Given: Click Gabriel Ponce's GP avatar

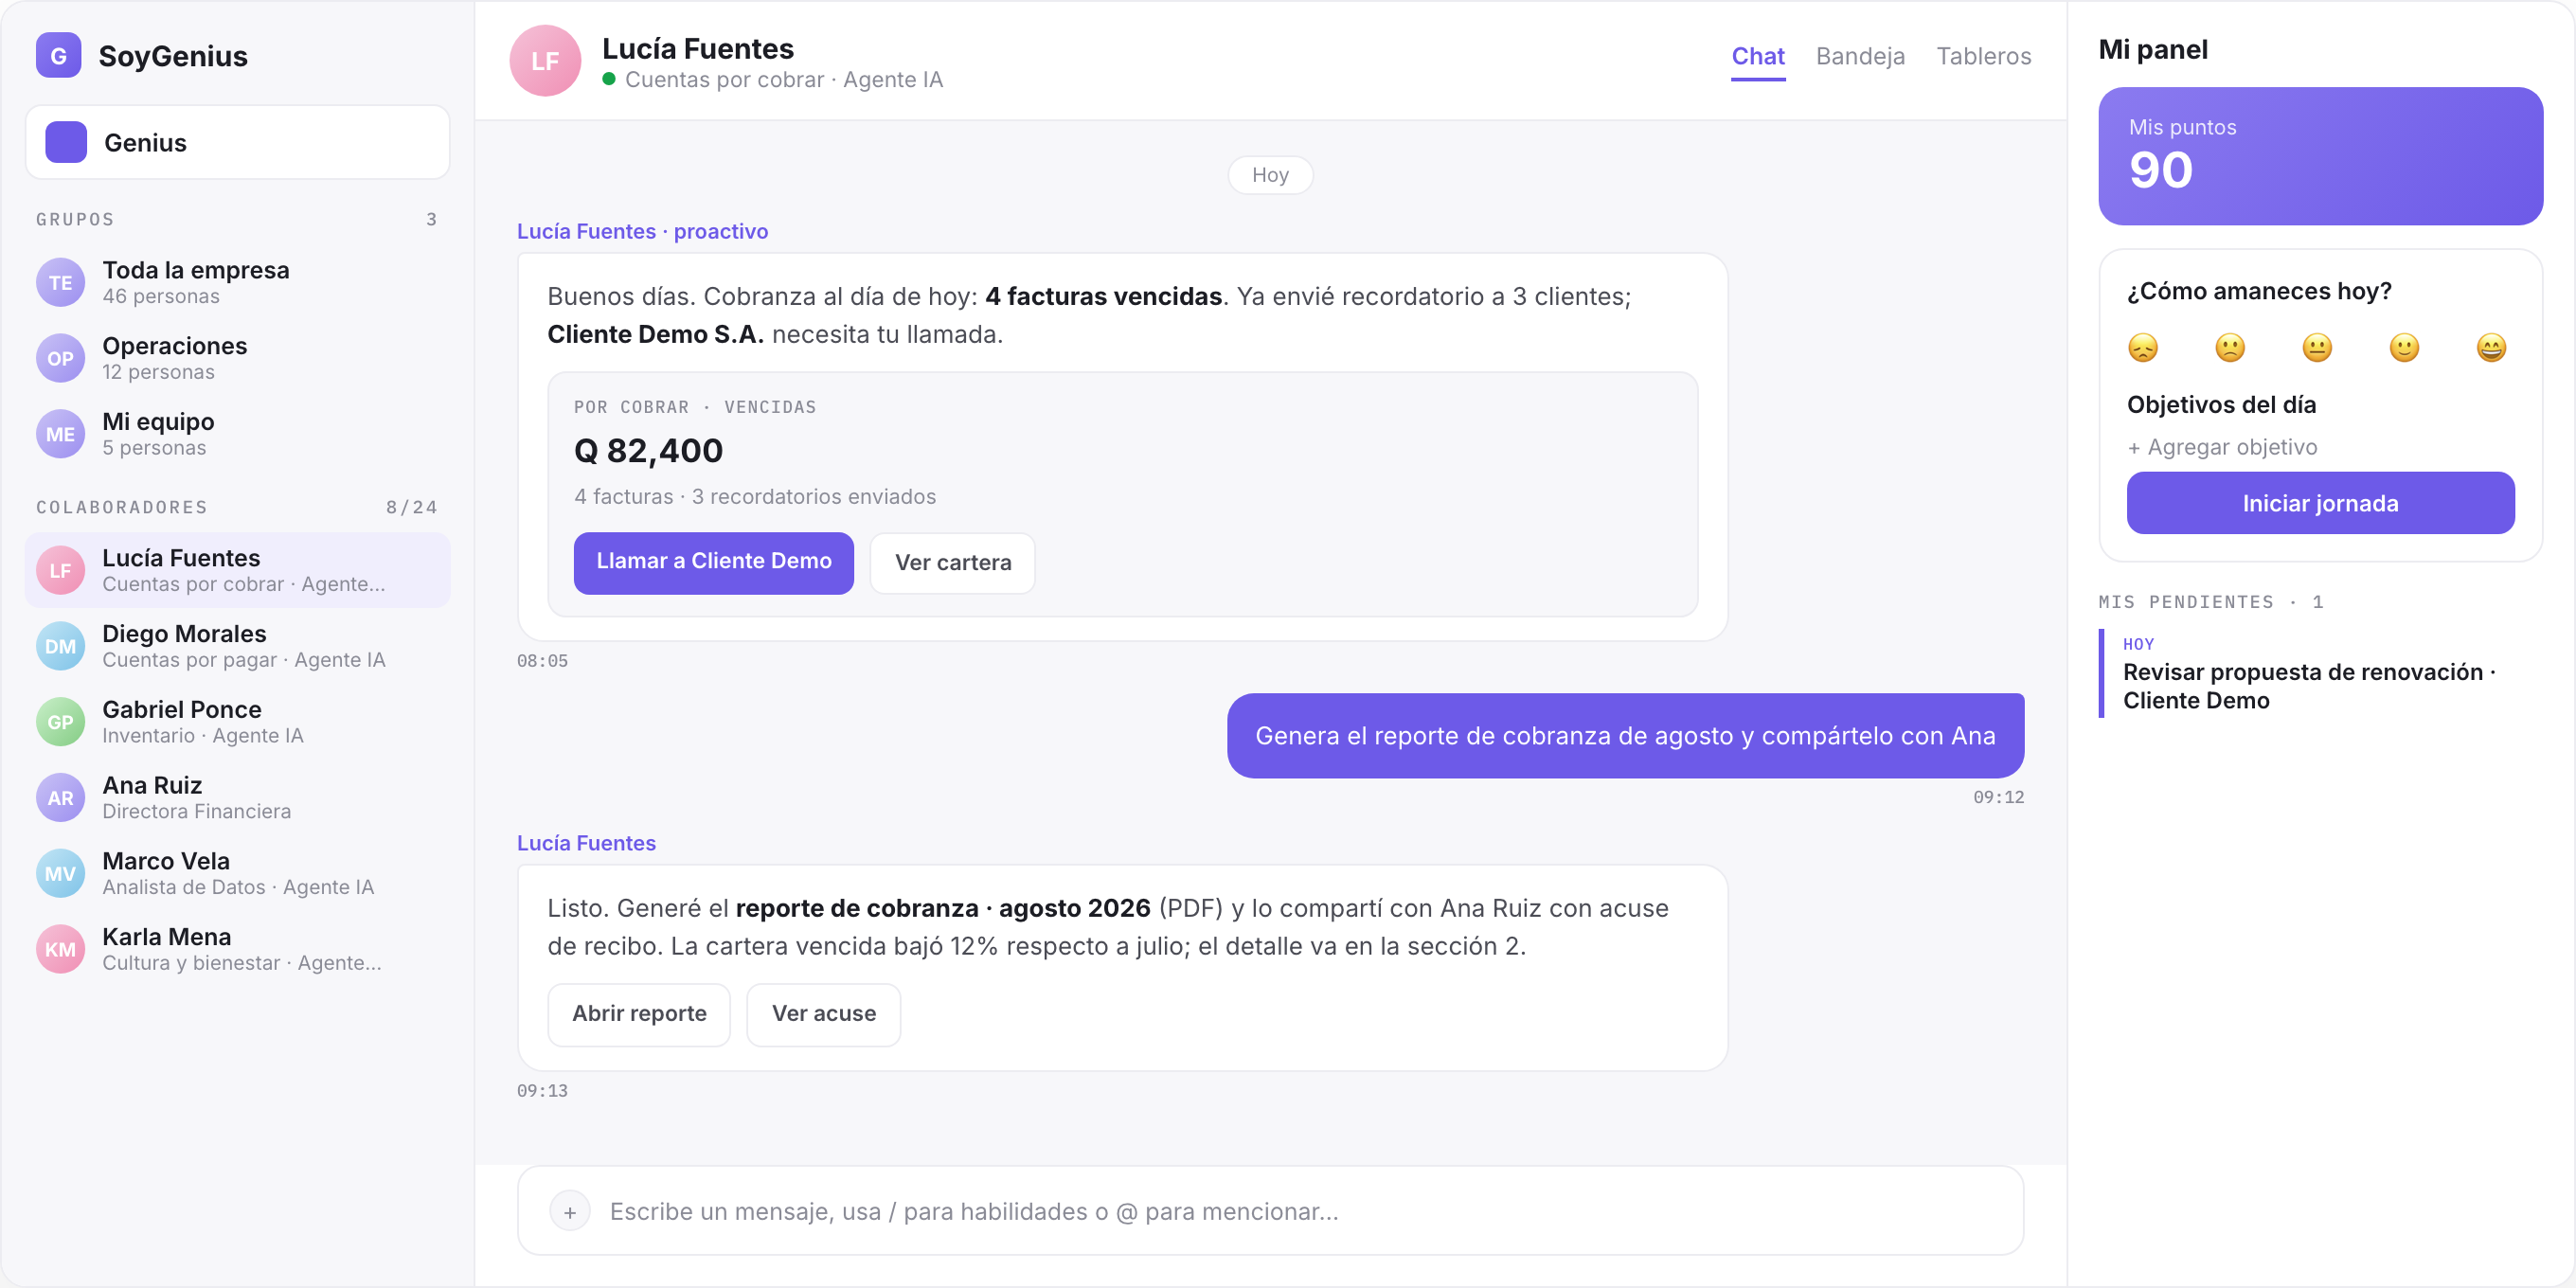Looking at the screenshot, I should pyautogui.click(x=60, y=722).
